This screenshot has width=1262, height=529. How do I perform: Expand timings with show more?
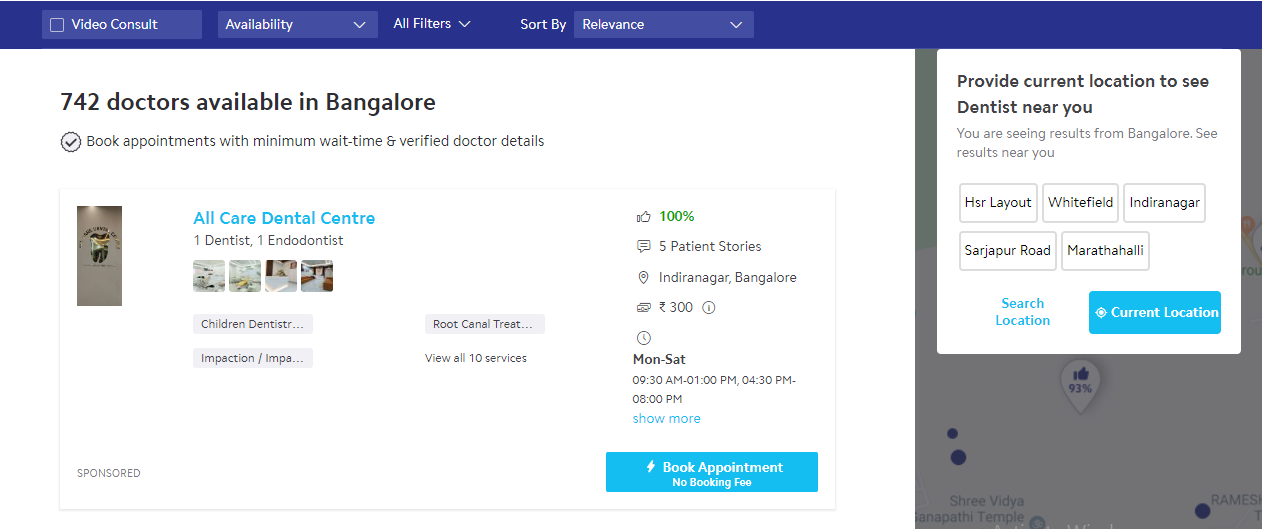(x=666, y=419)
